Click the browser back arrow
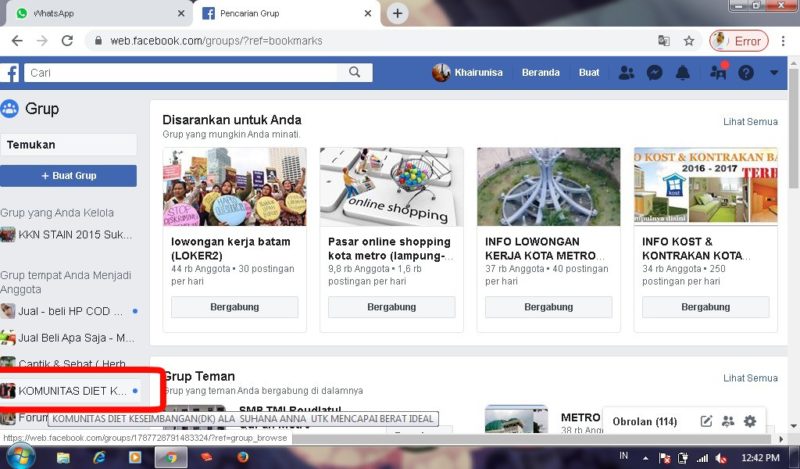 pyautogui.click(x=17, y=41)
